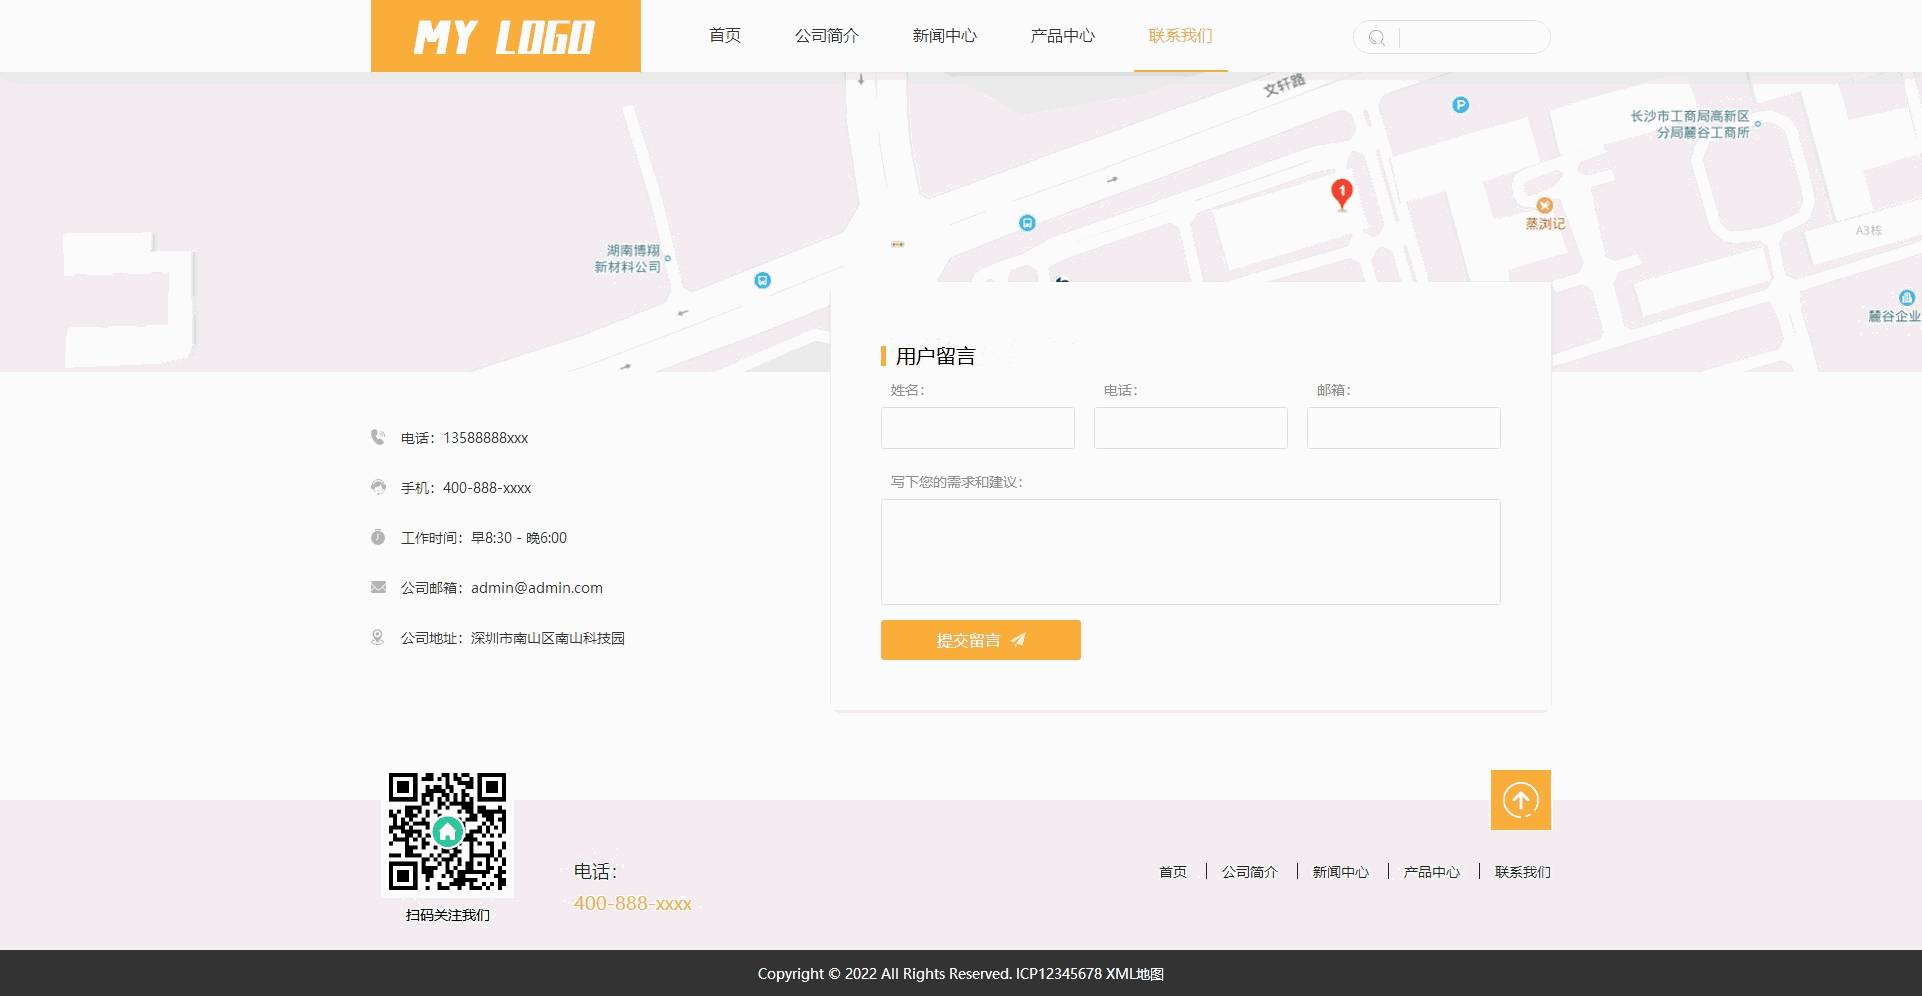
Task: Click the MY LOGO site logo
Action: [x=505, y=36]
